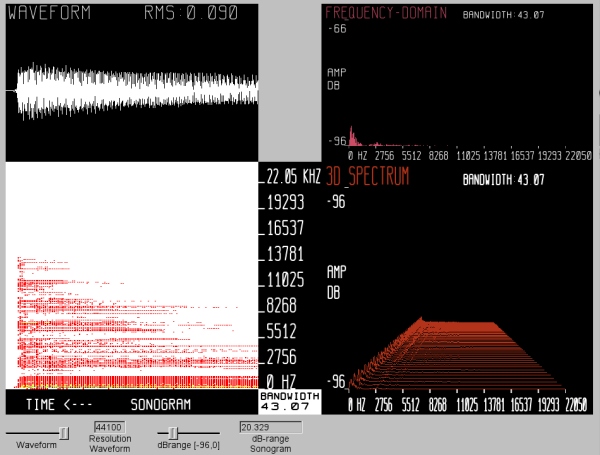Click the dB-range Sonogram field showing 20.329
This screenshot has height=455, width=600.
pyautogui.click(x=271, y=427)
